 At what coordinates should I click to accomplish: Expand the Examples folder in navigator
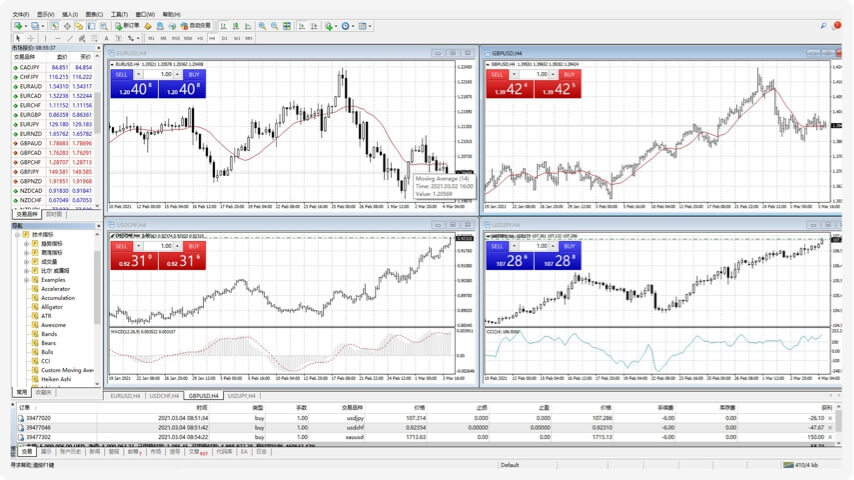[27, 280]
